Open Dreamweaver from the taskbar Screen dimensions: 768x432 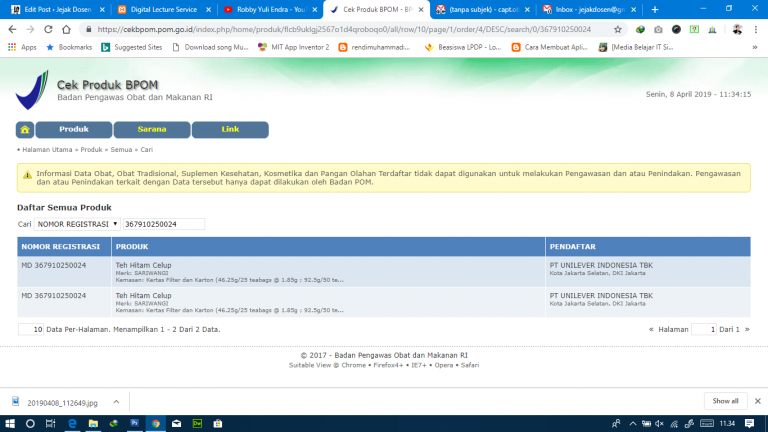[x=197, y=423]
